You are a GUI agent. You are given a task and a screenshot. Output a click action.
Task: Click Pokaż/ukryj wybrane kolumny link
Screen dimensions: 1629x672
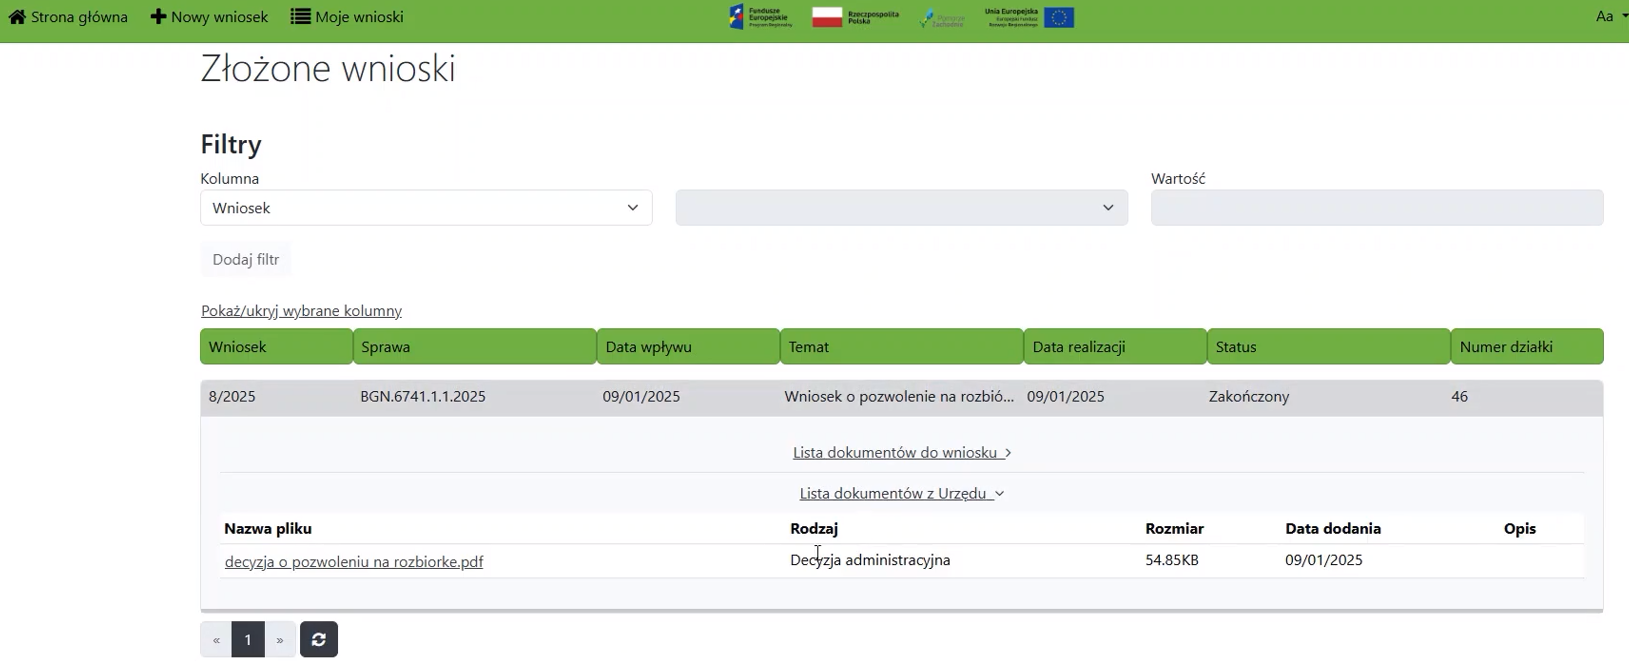click(301, 311)
